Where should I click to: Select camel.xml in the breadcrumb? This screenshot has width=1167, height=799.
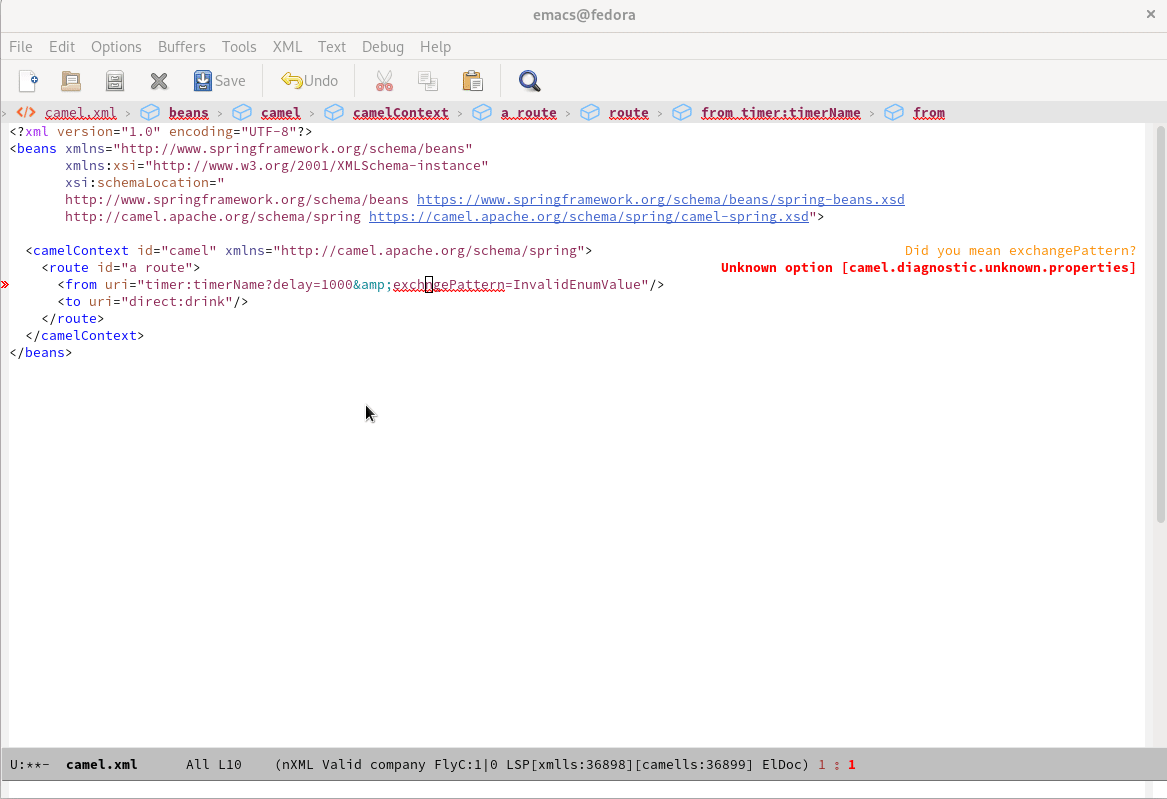(x=81, y=113)
